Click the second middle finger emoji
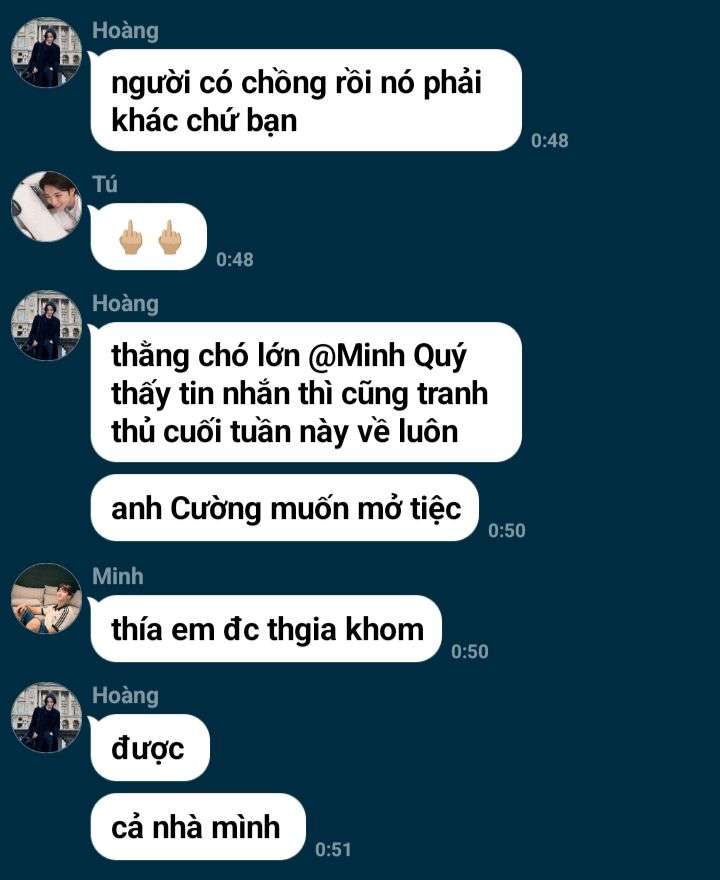Screen dimensions: 720x880 click(169, 237)
